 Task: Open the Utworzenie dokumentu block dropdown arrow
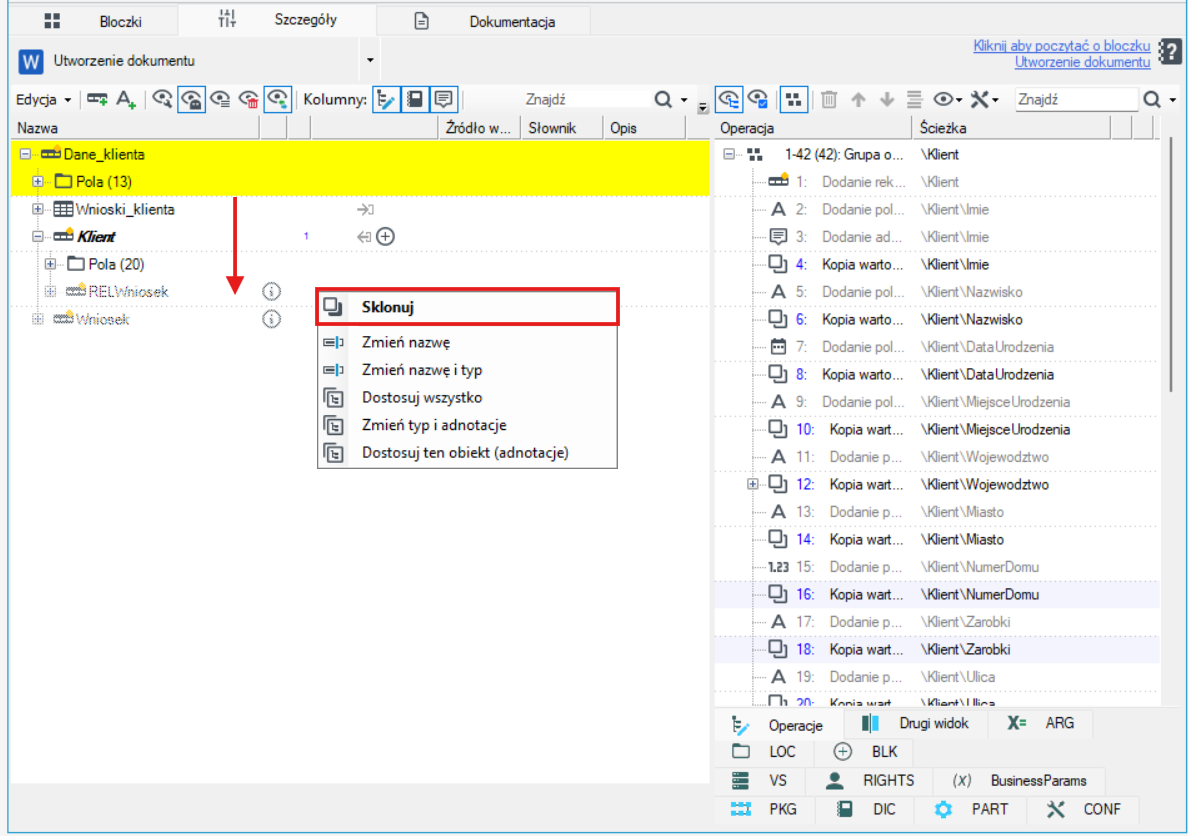tap(370, 60)
